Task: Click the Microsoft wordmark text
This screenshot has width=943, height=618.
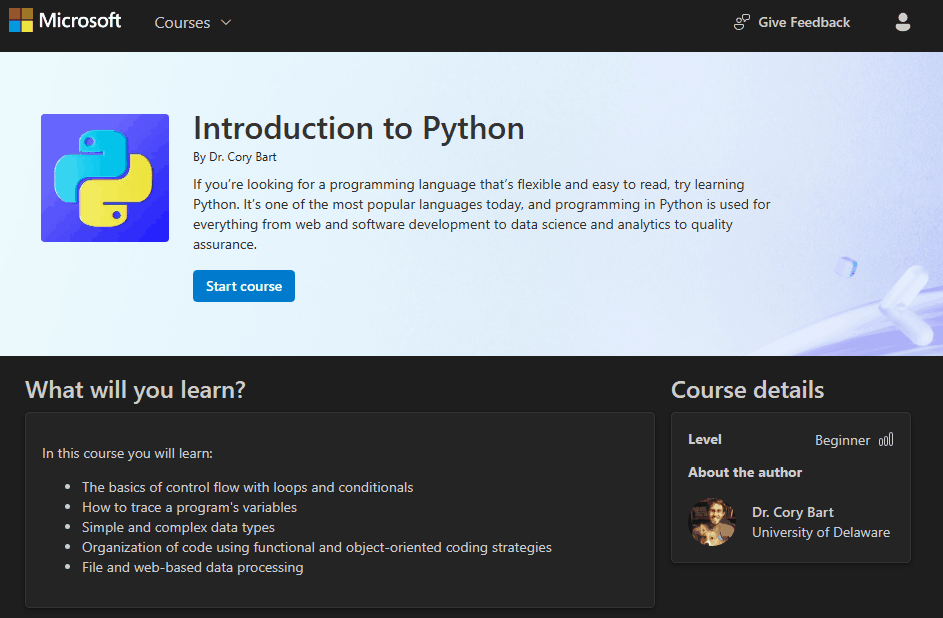Action: (x=80, y=21)
